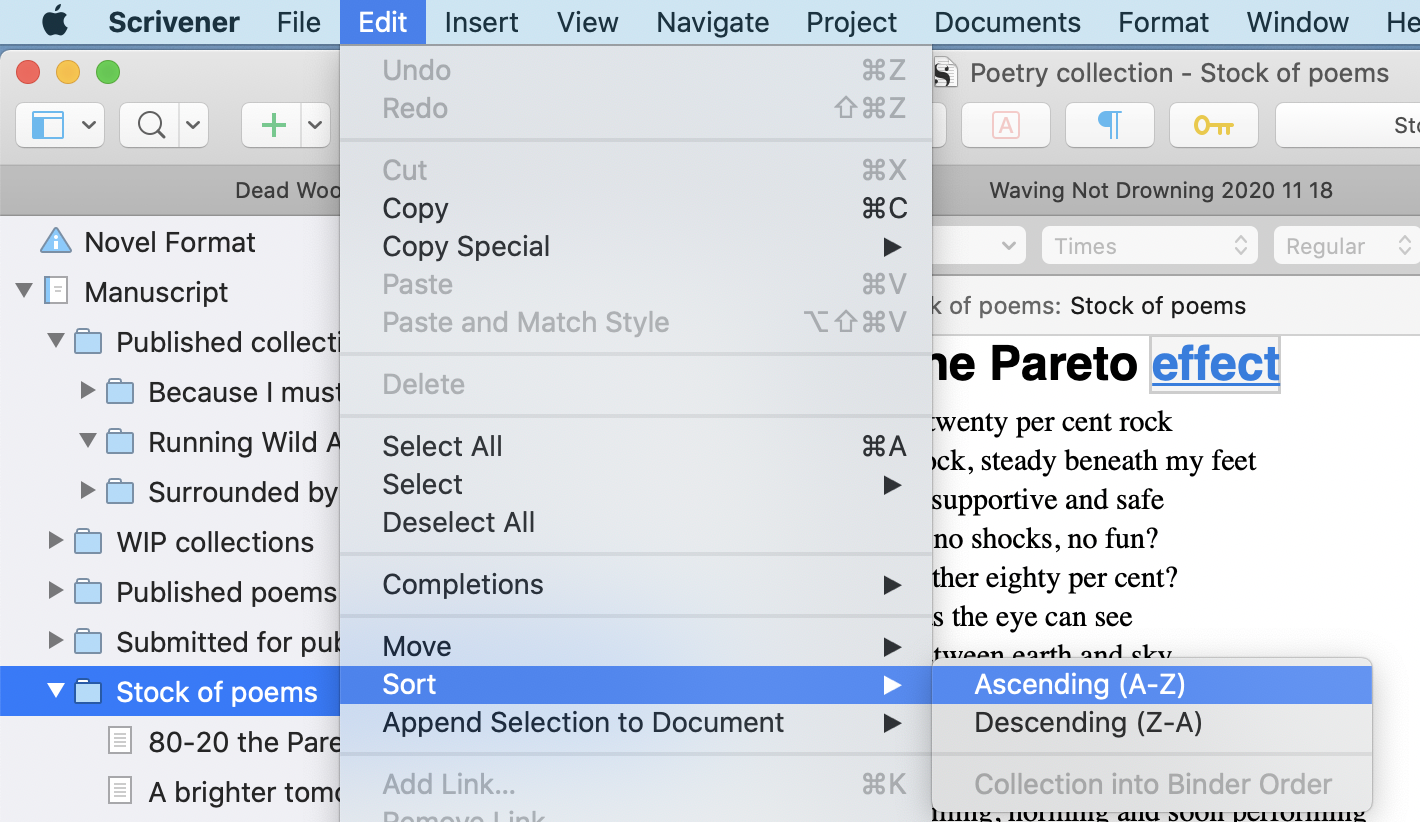Toggle the paragraph invisibles icon

[x=1110, y=125]
